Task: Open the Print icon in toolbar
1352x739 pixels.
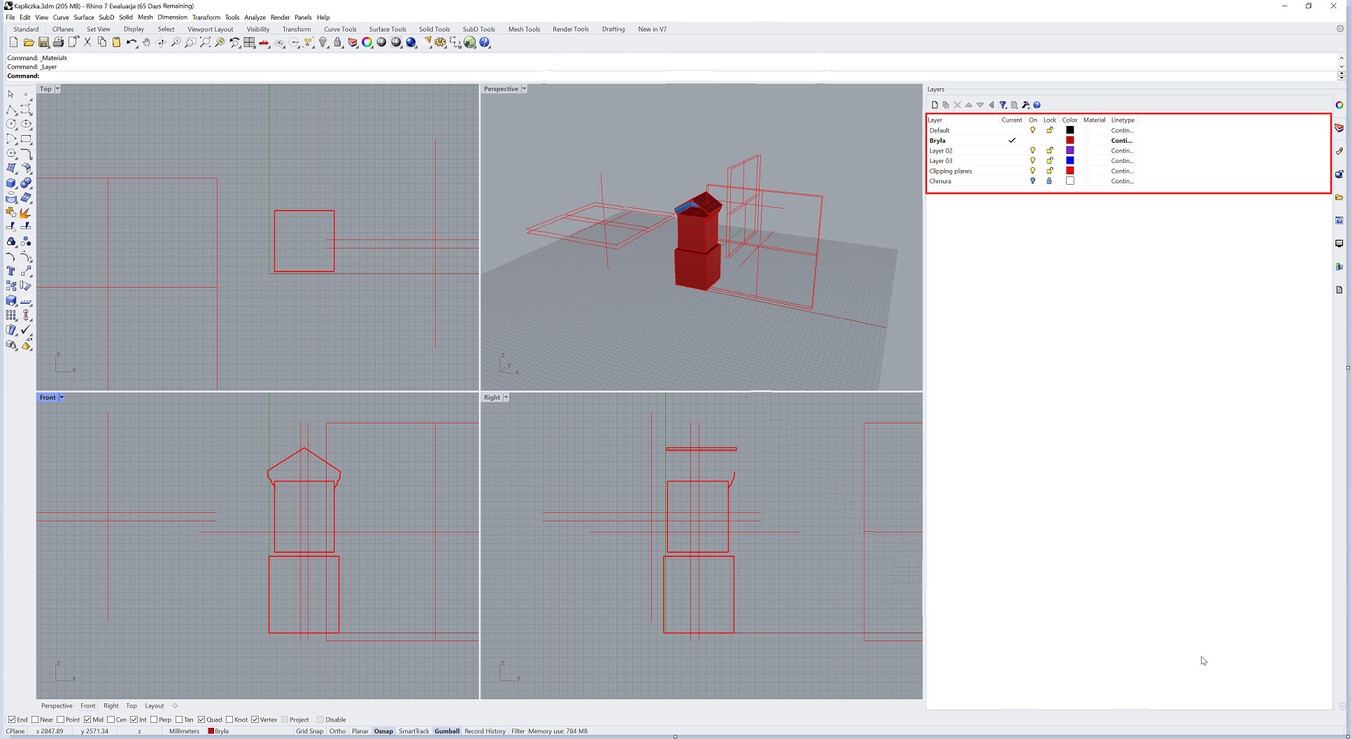Action: [58, 43]
